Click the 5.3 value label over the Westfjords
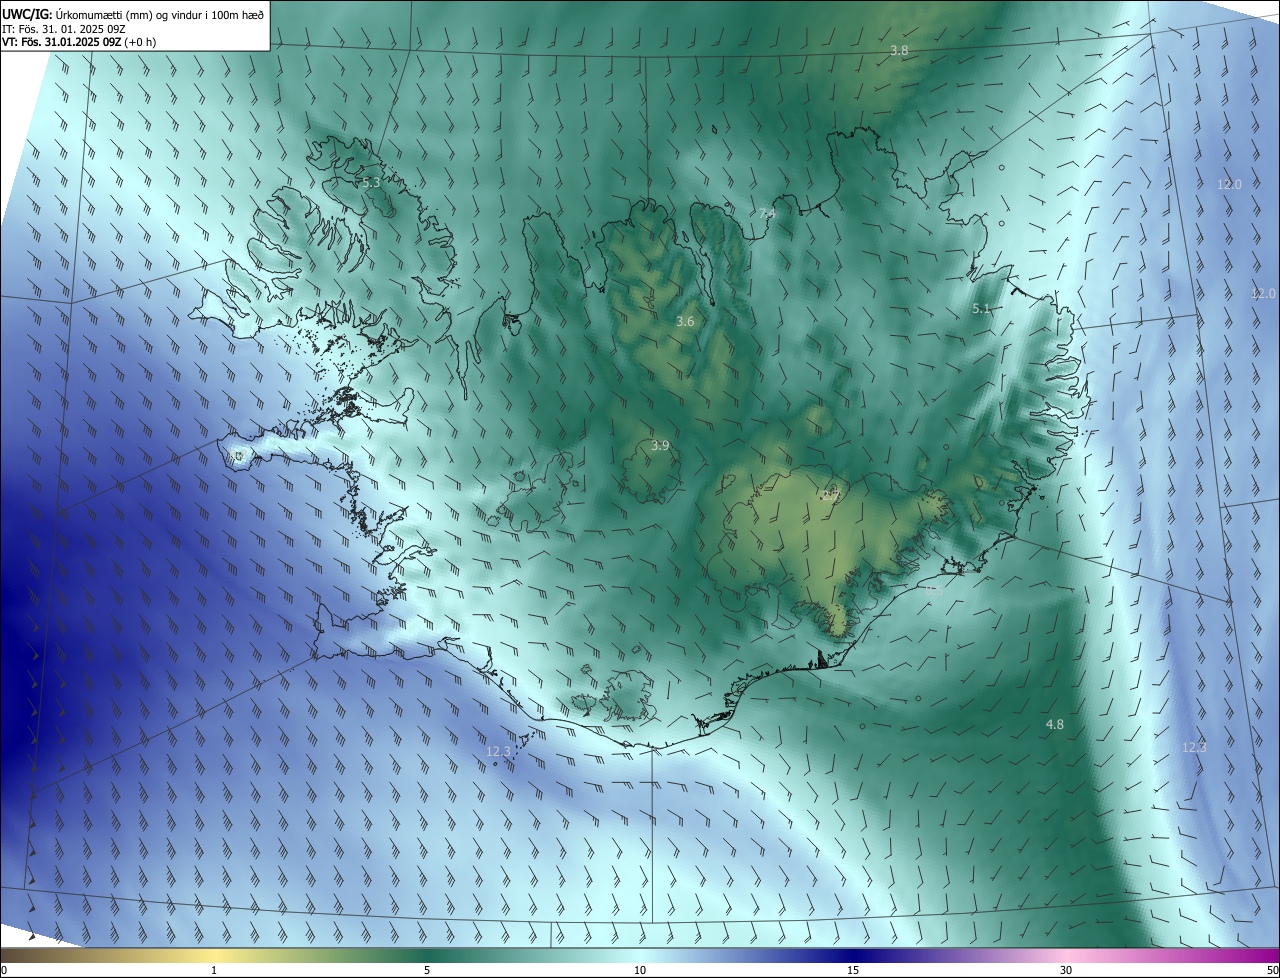Viewport: 1280px width, 978px height. 371,183
